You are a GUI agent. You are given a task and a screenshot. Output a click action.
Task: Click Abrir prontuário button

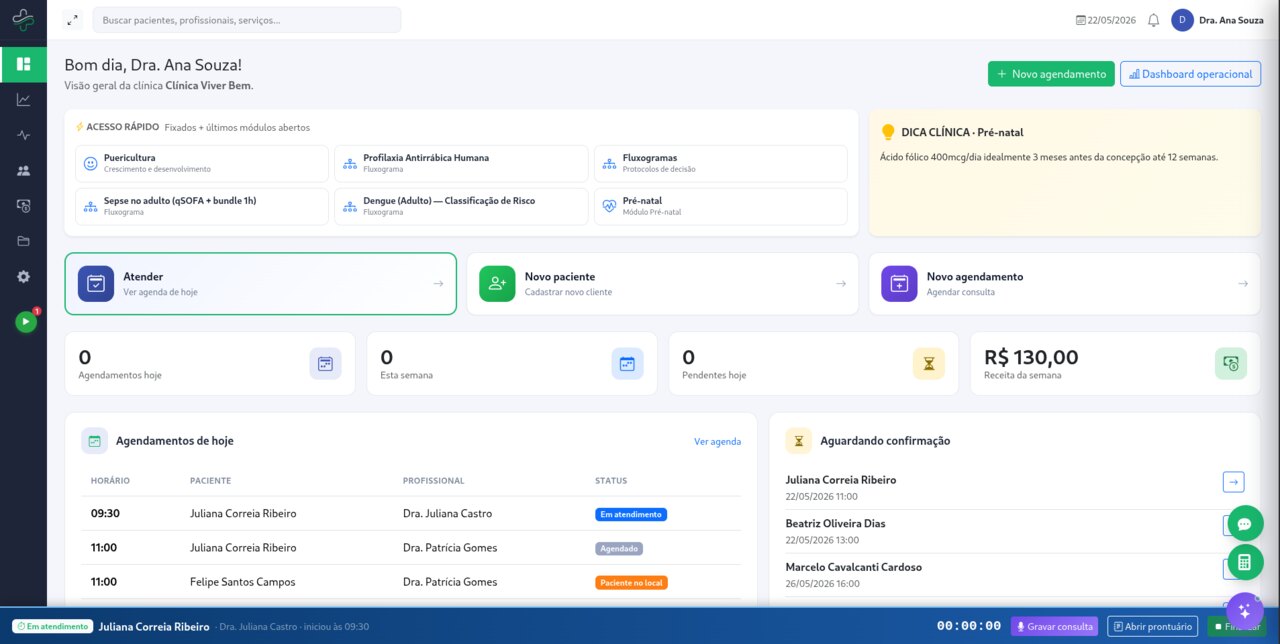(1152, 627)
